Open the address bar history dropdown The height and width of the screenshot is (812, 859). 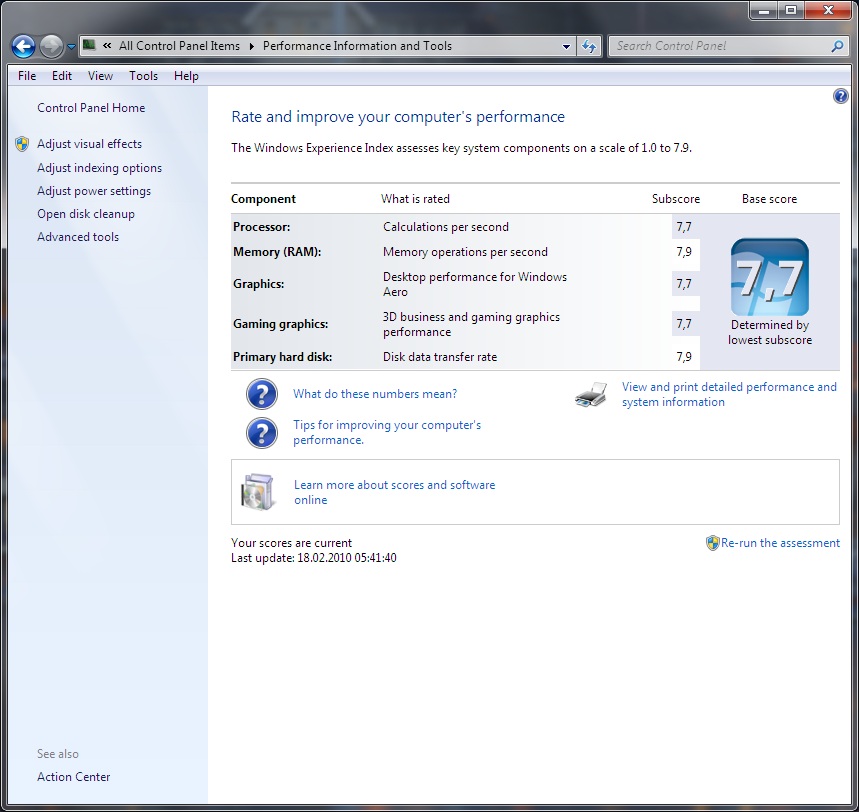(x=566, y=47)
